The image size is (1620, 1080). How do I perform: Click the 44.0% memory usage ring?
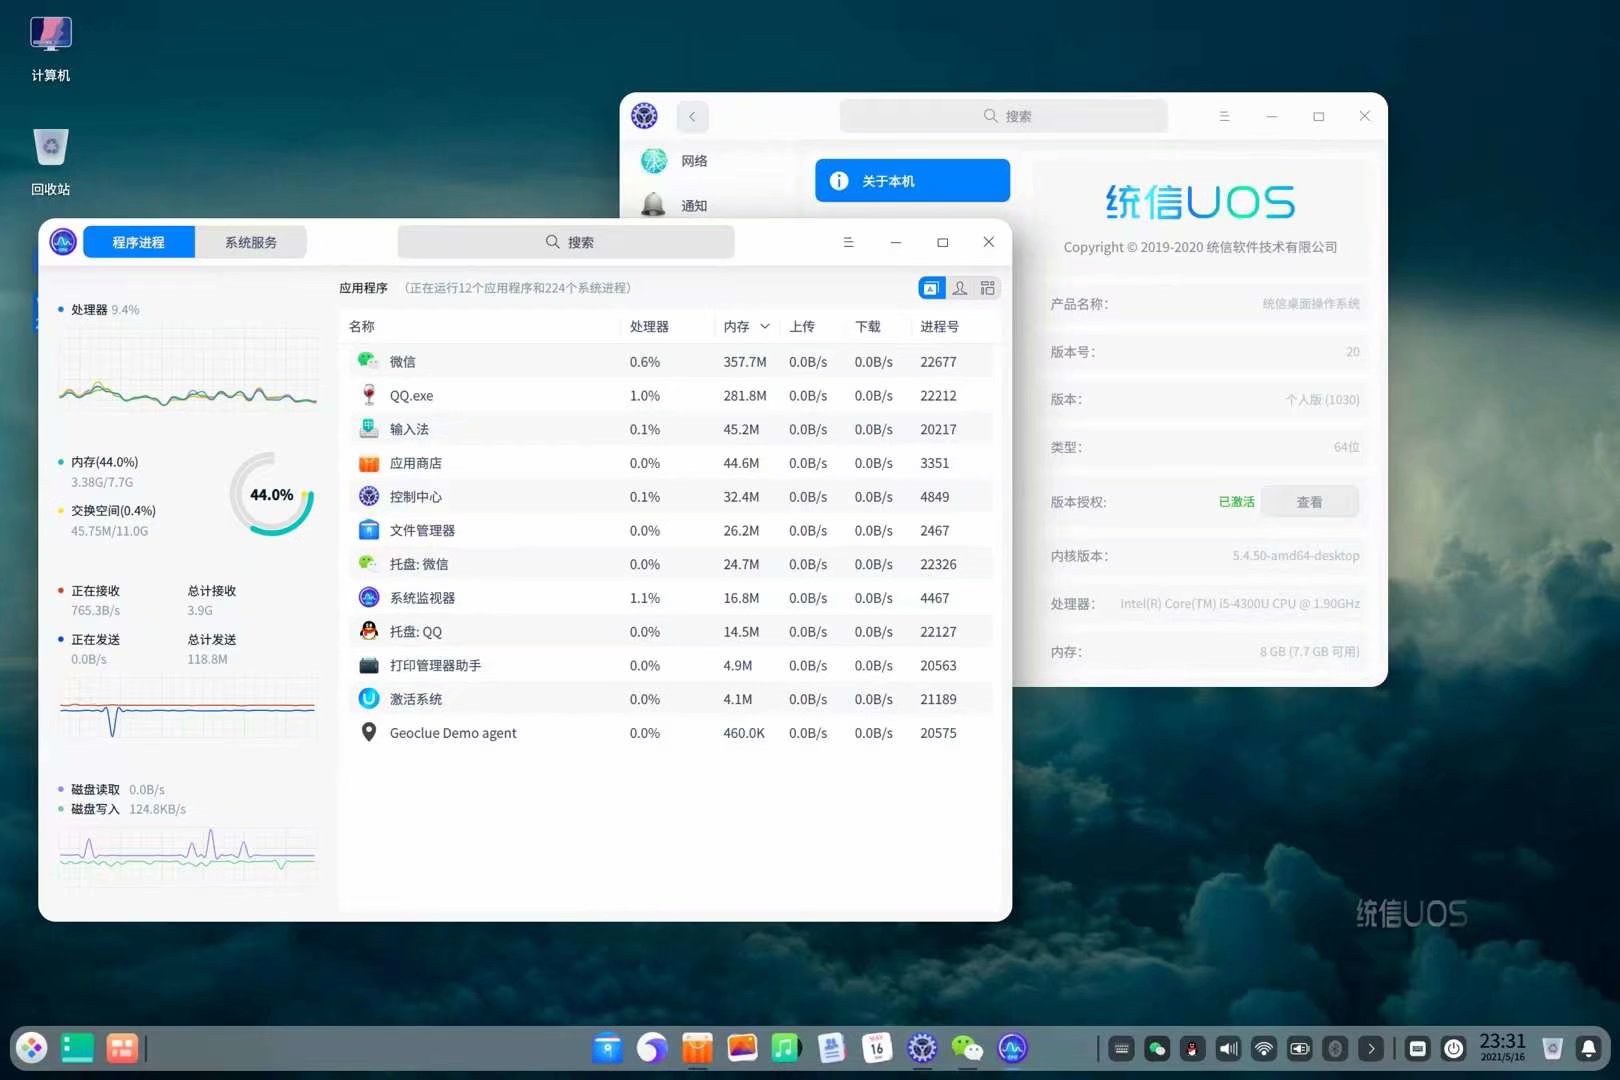click(272, 494)
